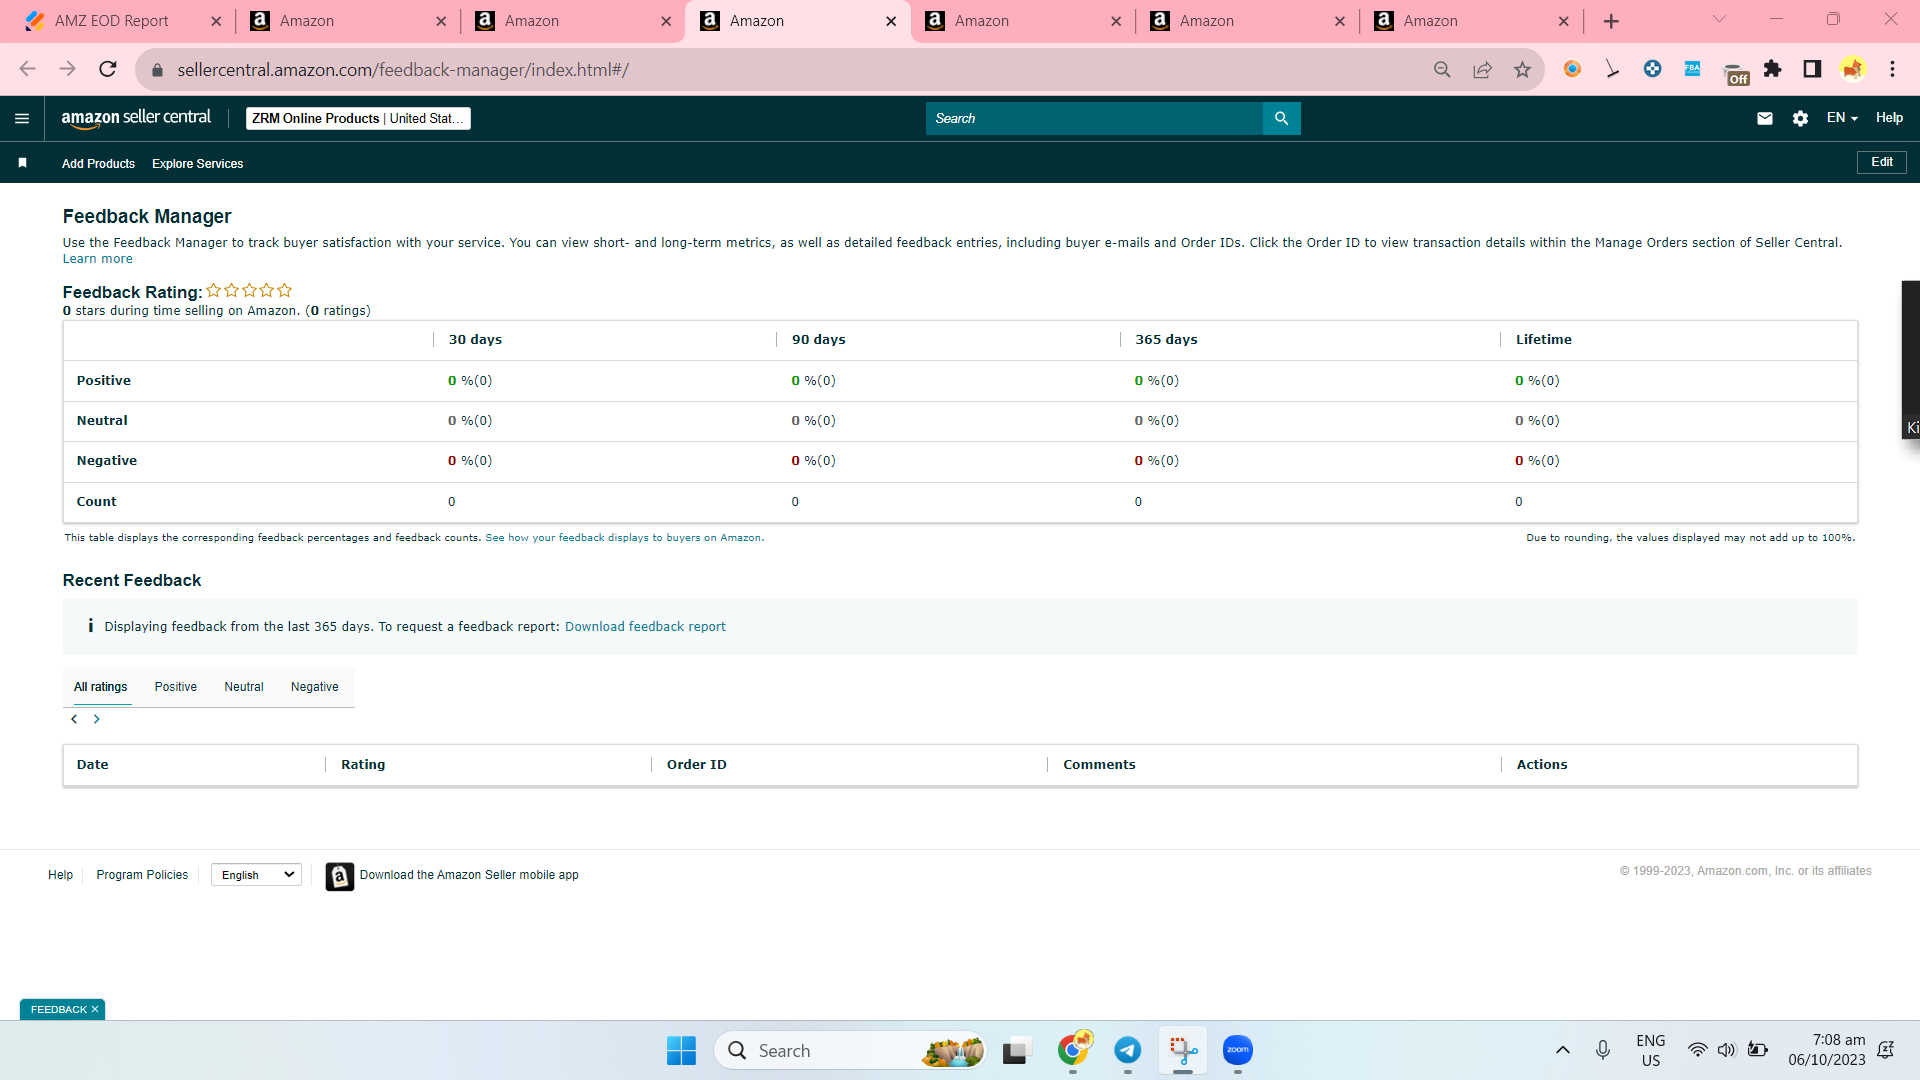Image resolution: width=1920 pixels, height=1080 pixels.
Task: Open the volume control in system tray
Action: click(1727, 1051)
